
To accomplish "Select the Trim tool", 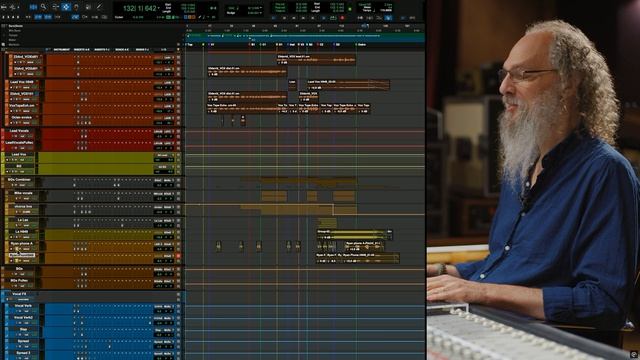I will (55, 7).
